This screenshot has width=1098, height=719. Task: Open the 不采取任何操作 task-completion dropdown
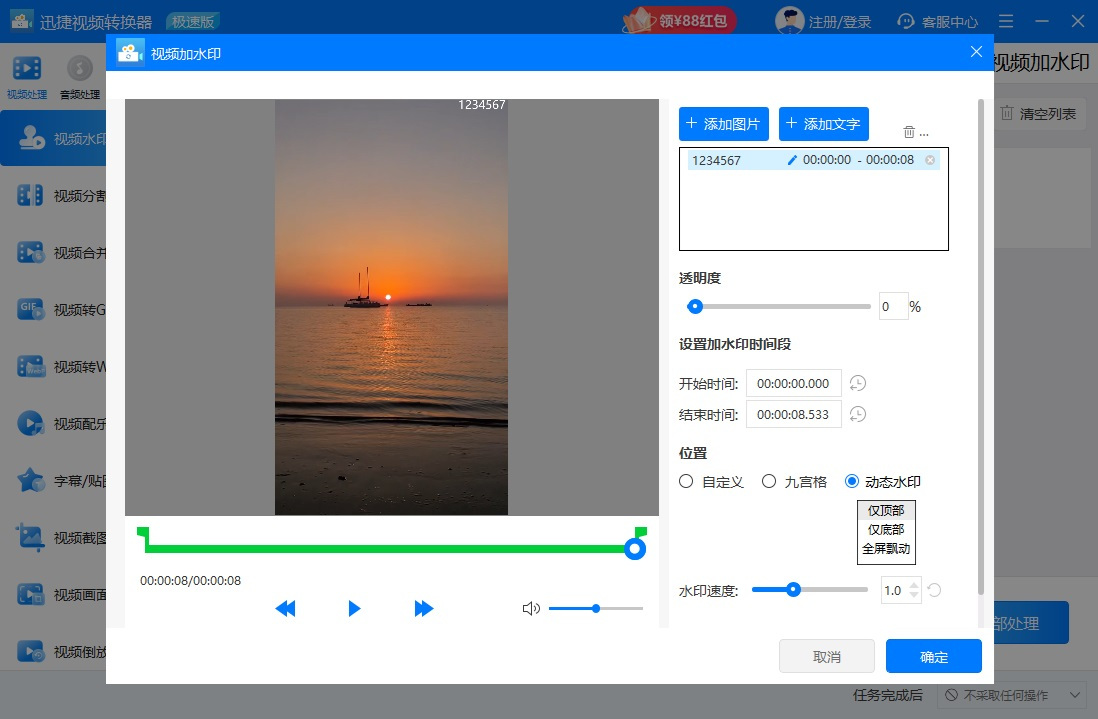tap(1009, 694)
